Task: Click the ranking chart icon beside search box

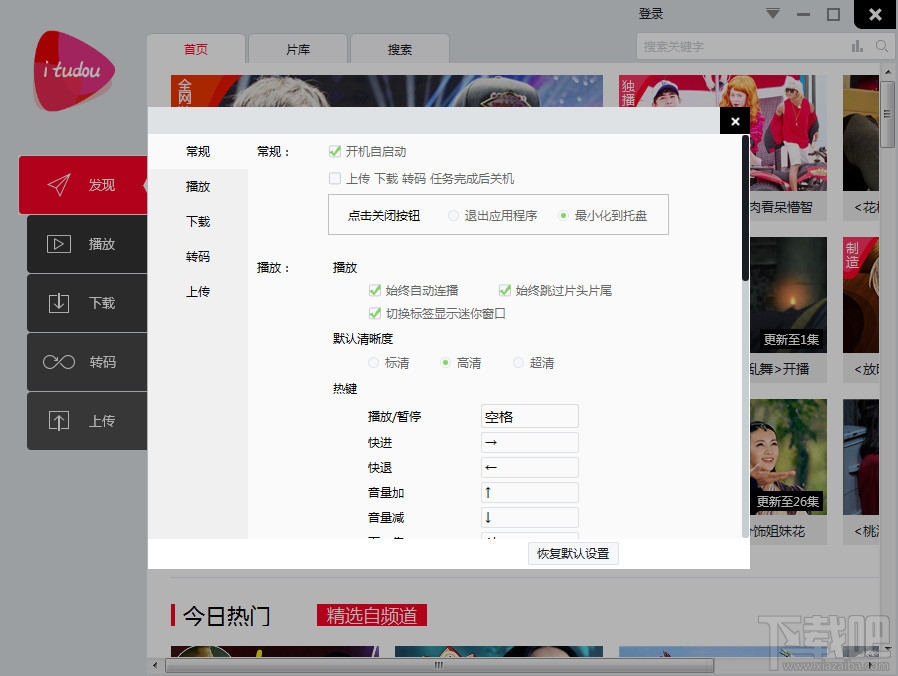Action: coord(858,46)
